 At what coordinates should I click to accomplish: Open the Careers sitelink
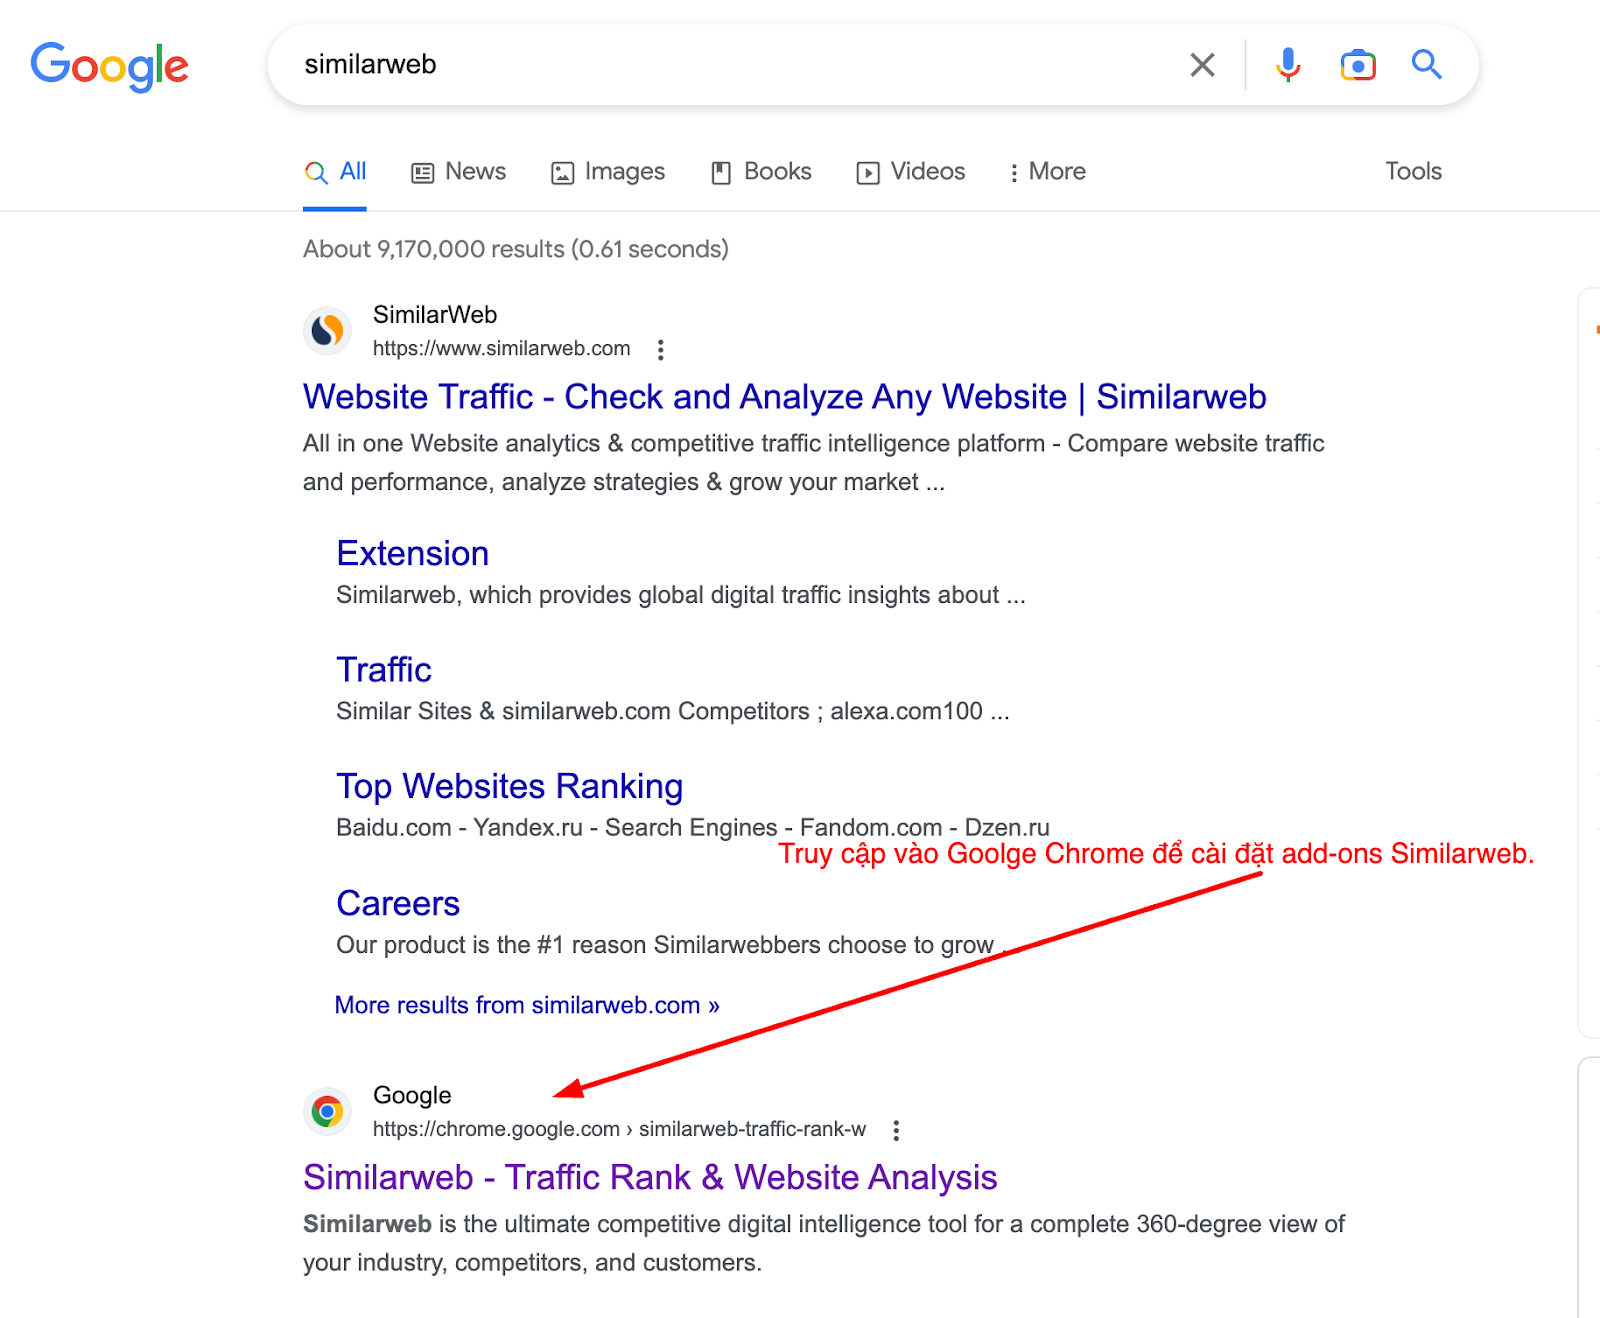(x=398, y=904)
